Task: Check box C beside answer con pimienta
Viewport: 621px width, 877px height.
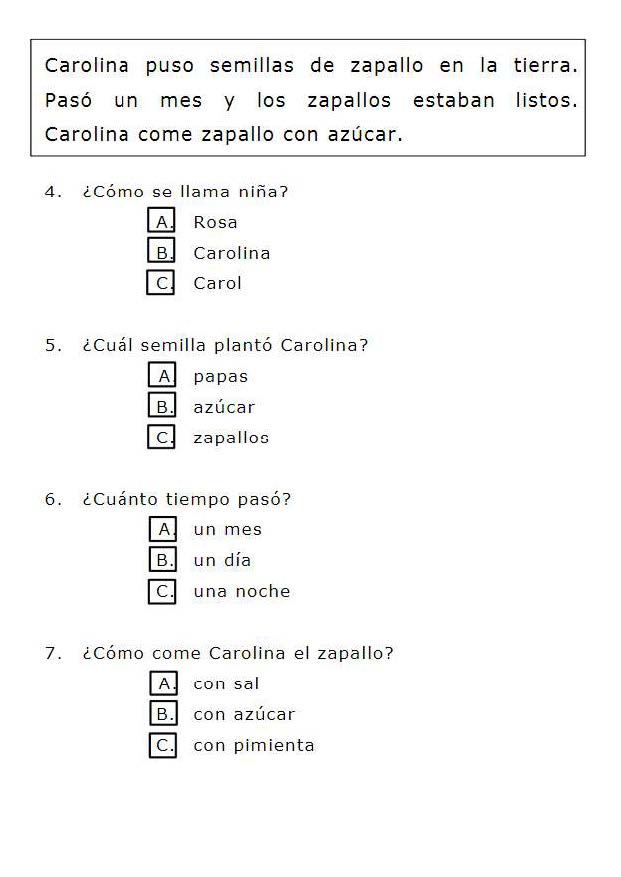Action: click(x=162, y=745)
